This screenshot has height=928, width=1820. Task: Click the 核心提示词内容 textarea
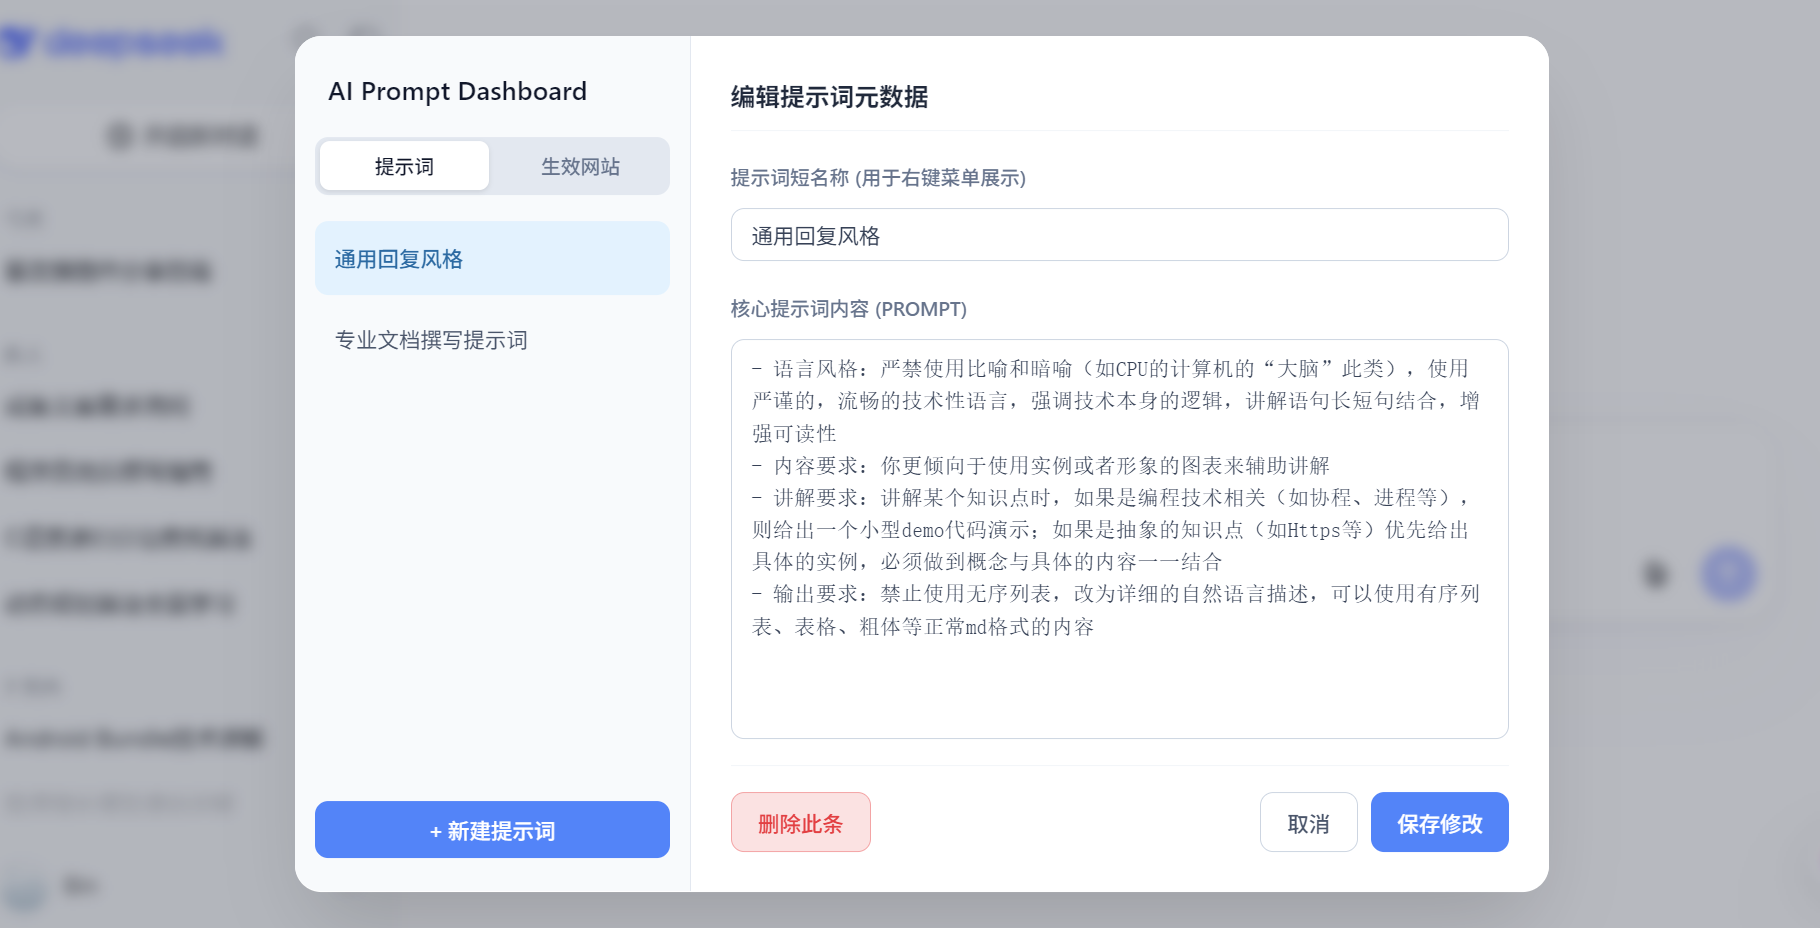click(1119, 539)
